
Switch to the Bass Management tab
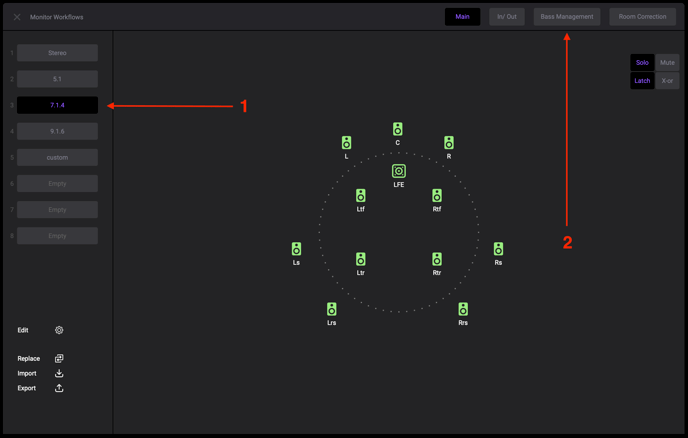567,17
